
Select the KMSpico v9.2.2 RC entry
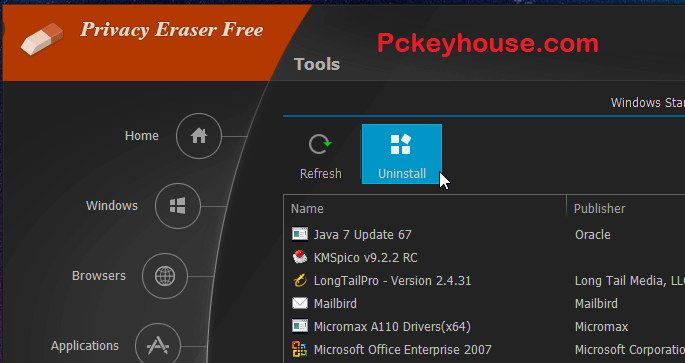pos(365,258)
